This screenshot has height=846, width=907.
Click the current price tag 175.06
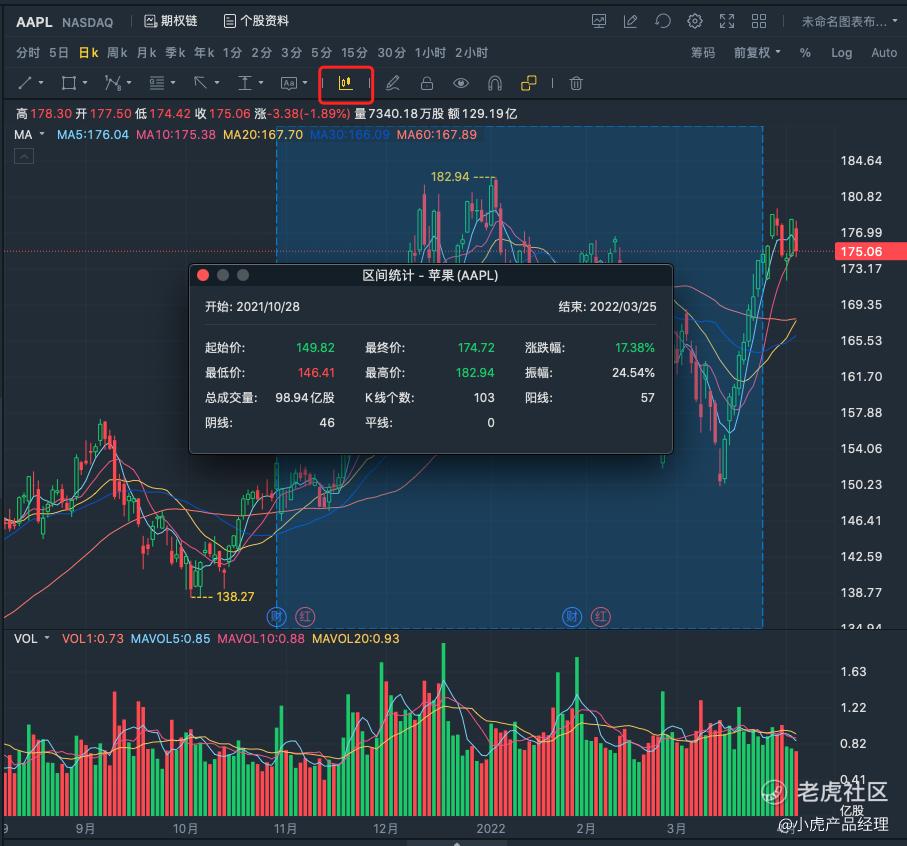click(x=870, y=252)
